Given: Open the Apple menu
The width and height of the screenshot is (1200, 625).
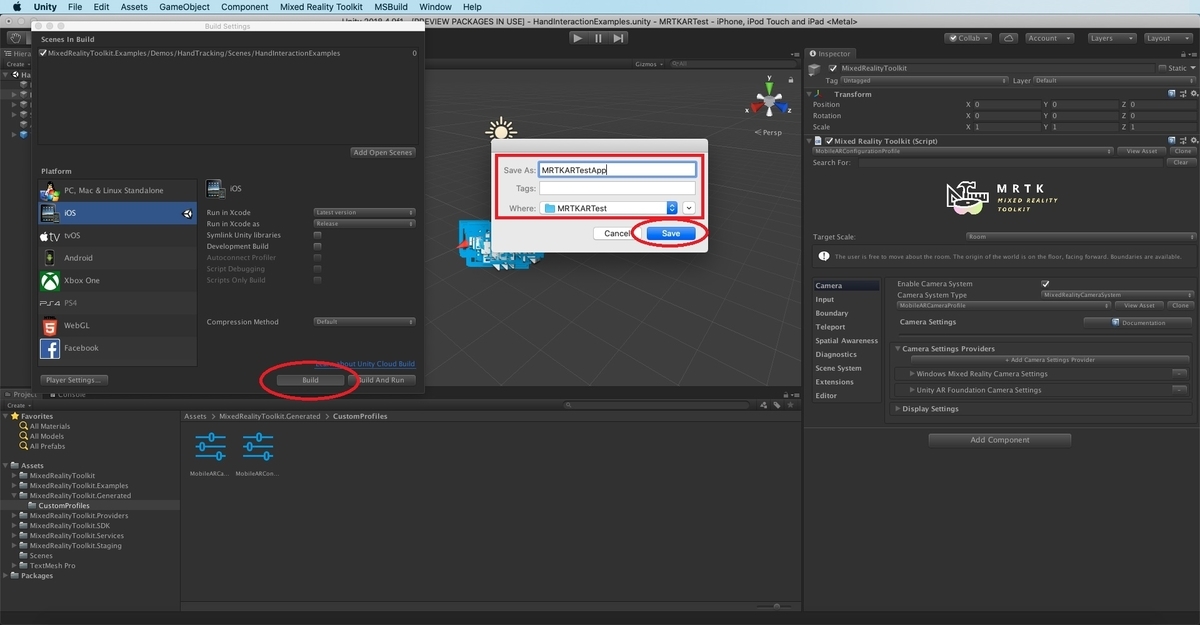Looking at the screenshot, I should (16, 7).
